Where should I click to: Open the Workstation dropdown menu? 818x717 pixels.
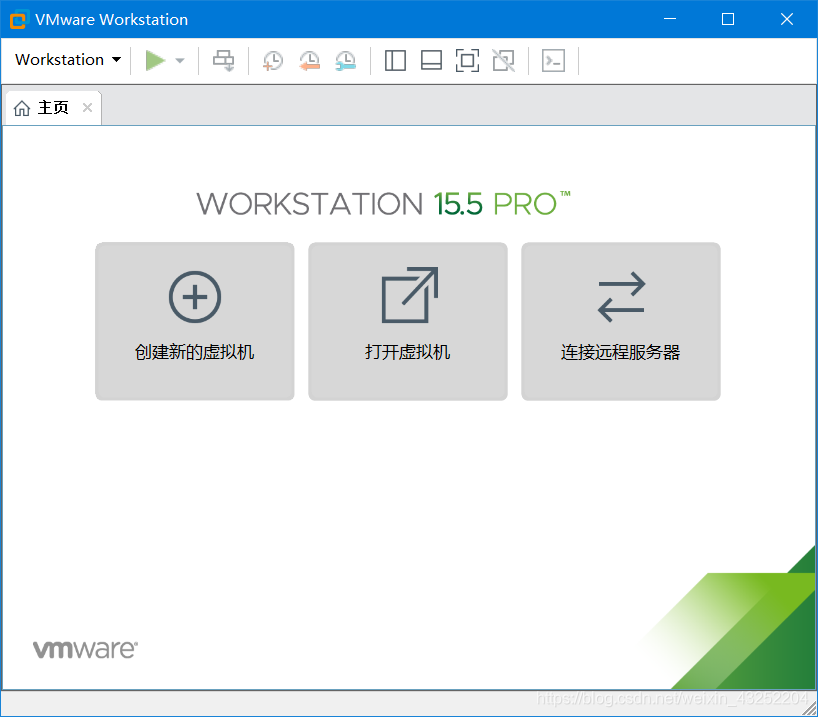[x=68, y=60]
